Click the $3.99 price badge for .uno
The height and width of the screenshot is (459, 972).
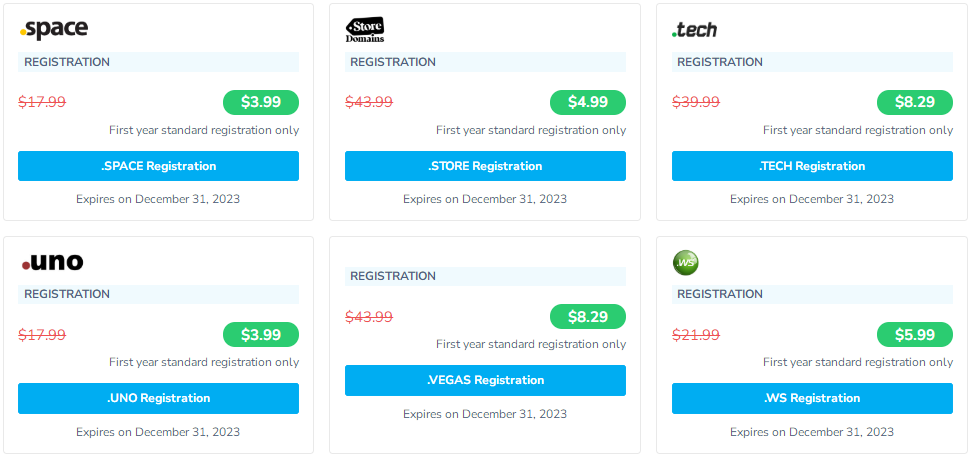tap(261, 334)
